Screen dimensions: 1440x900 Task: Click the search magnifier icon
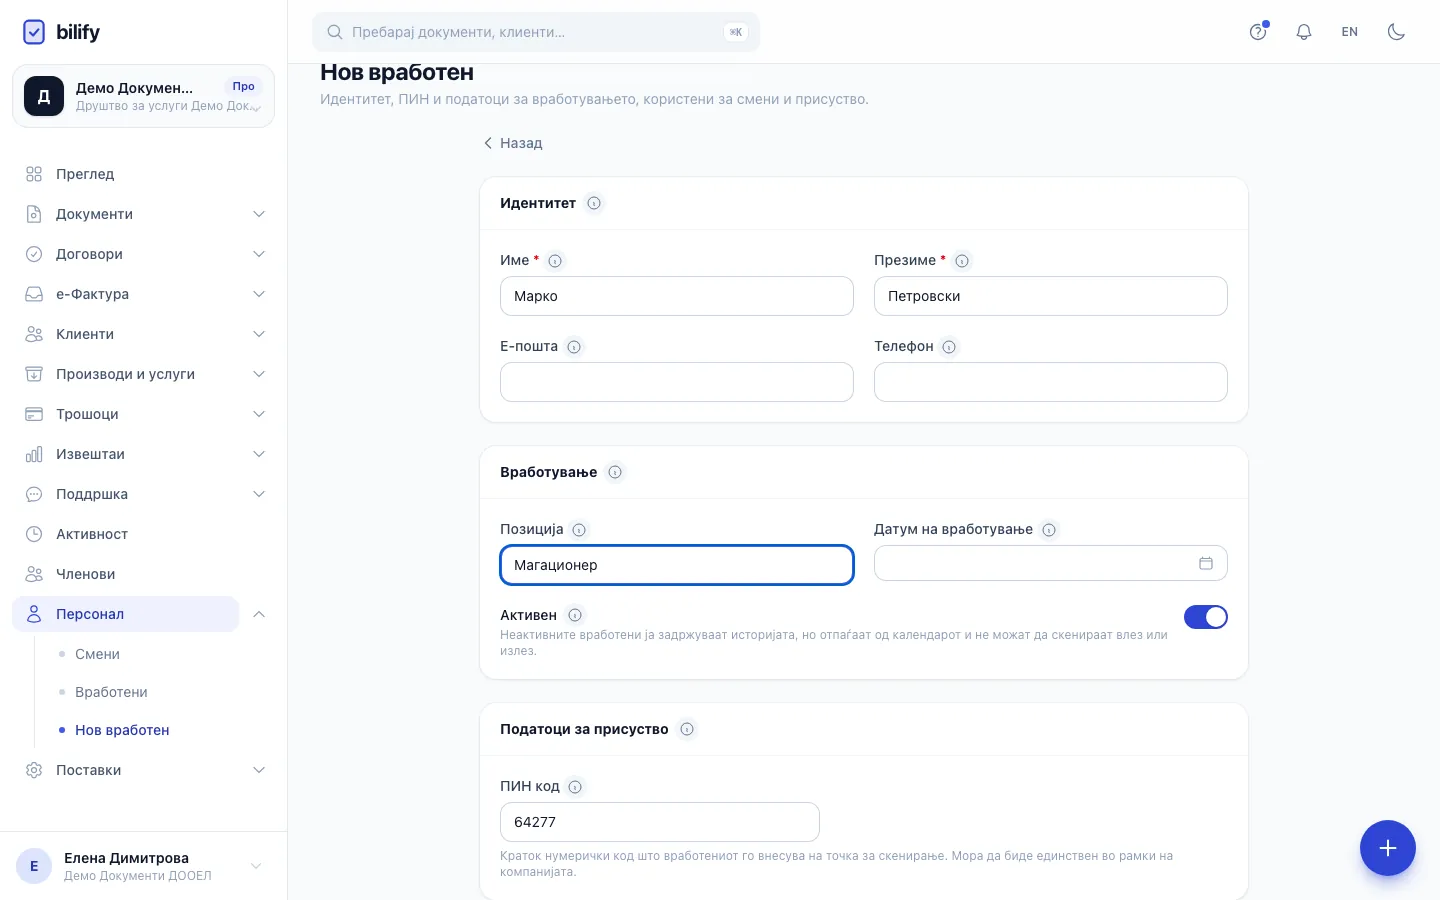335,32
